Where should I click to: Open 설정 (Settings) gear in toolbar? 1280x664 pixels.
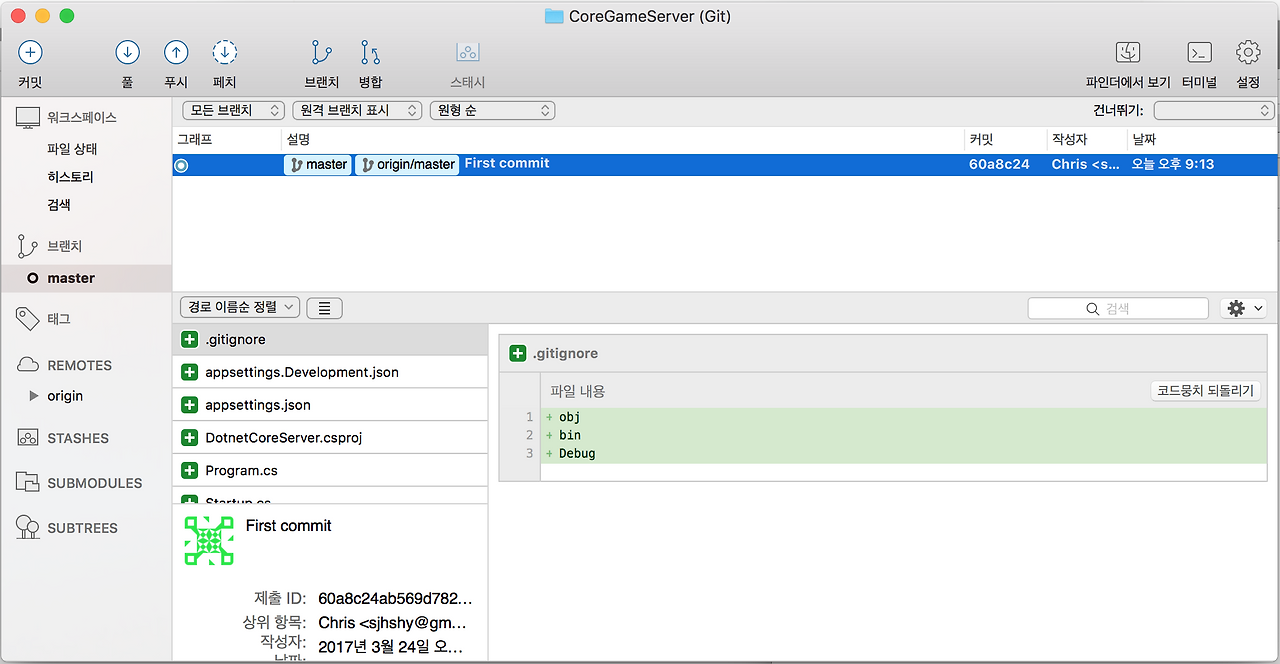coord(1247,52)
